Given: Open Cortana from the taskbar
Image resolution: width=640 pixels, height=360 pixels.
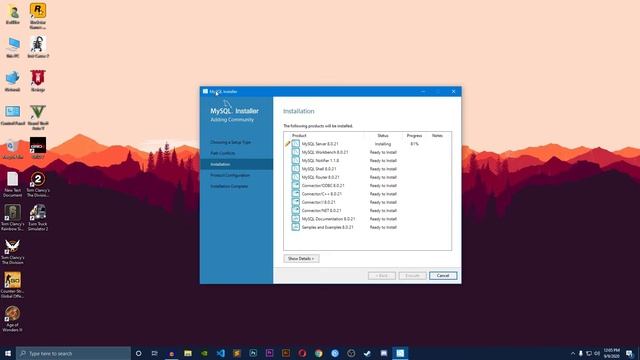Looking at the screenshot, I should (x=138, y=353).
